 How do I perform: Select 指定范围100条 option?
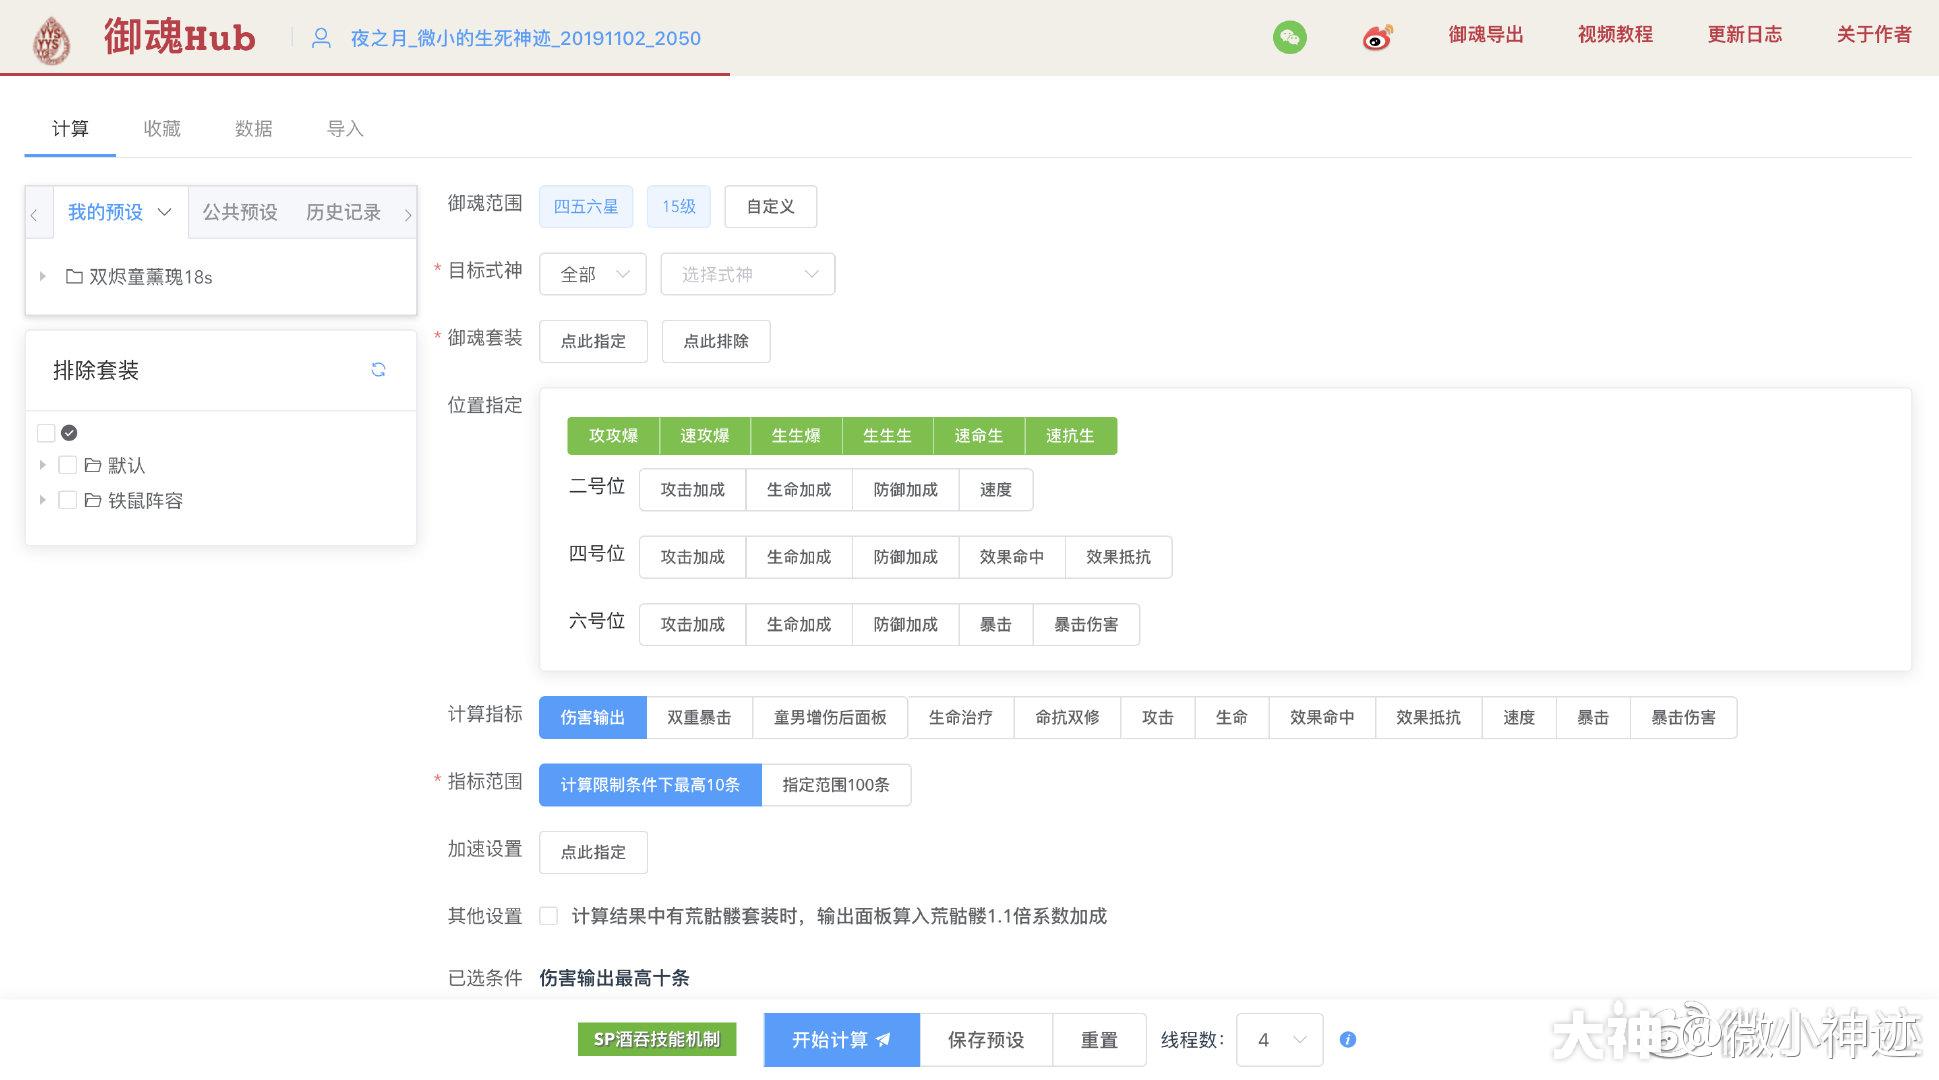click(x=836, y=785)
